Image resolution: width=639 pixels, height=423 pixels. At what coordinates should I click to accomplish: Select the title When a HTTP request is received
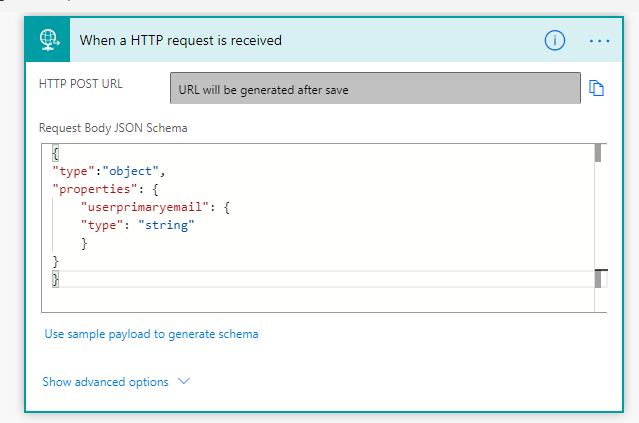(180, 40)
